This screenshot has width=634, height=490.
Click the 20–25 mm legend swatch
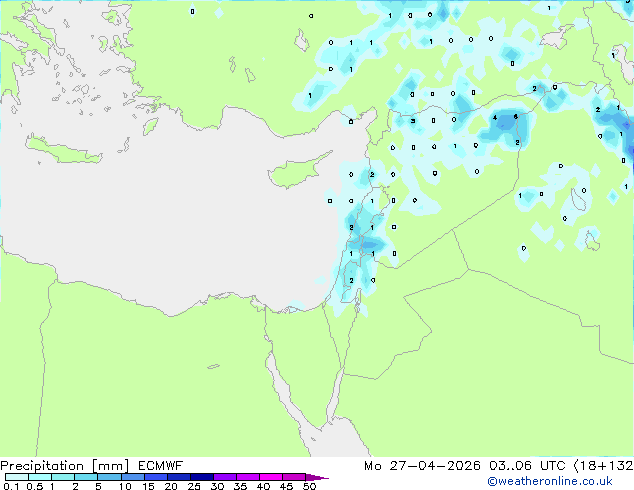[178, 477]
